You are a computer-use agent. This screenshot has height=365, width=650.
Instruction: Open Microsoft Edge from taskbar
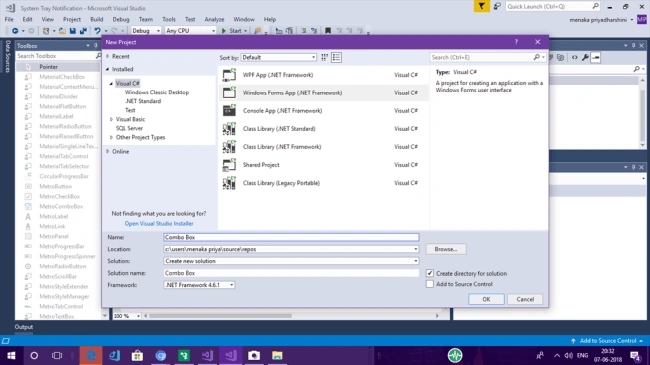pyautogui.click(x=91, y=355)
